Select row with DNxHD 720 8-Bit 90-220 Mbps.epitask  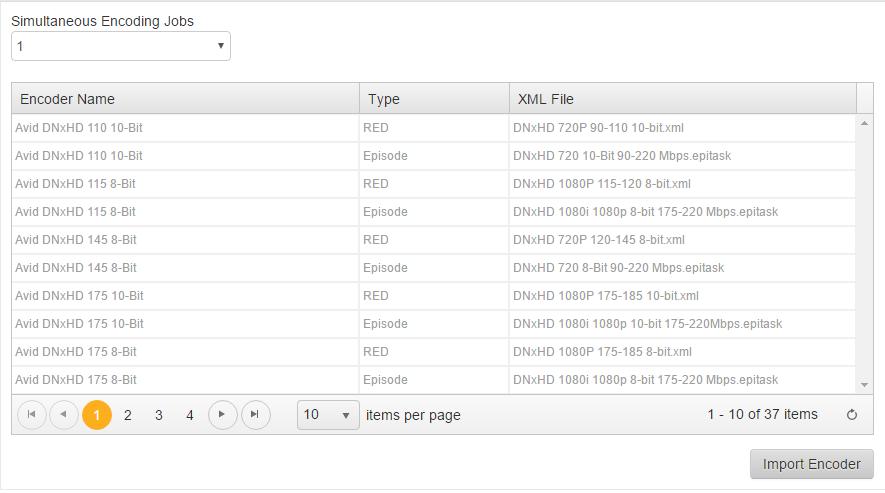click(433, 268)
